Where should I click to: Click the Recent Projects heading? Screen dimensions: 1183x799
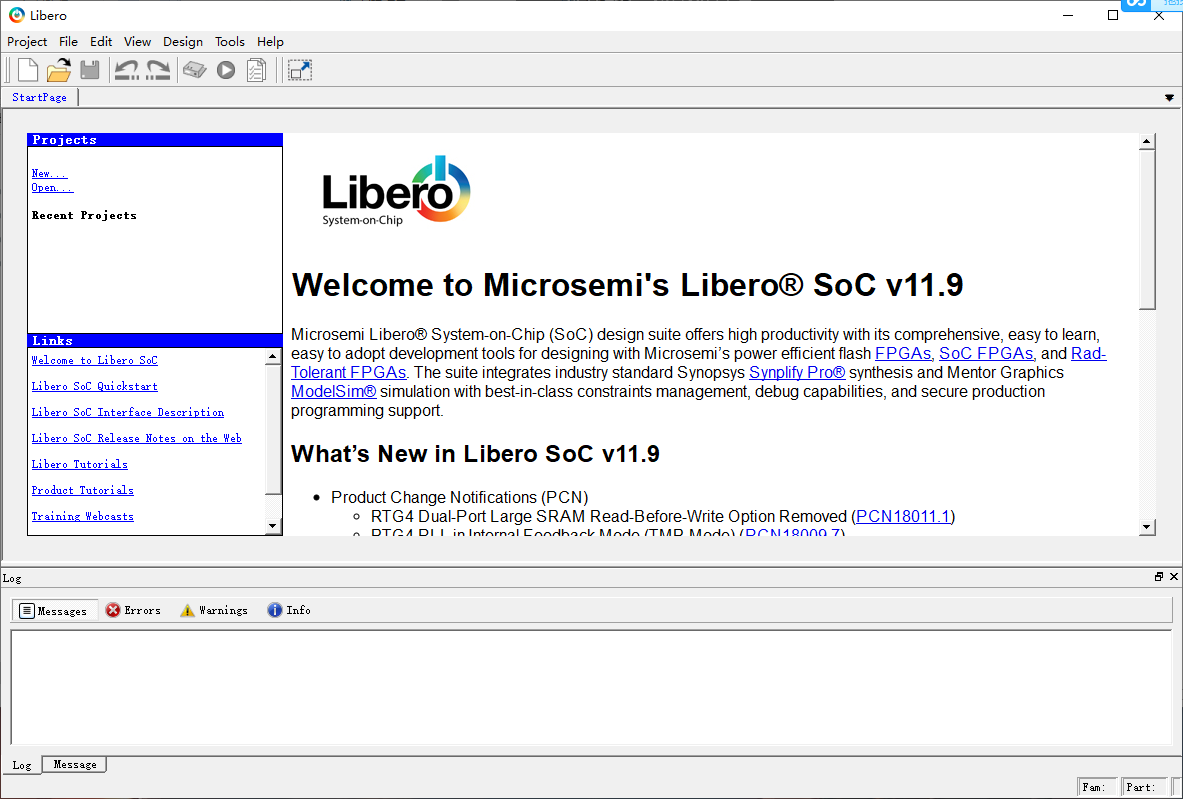(84, 216)
